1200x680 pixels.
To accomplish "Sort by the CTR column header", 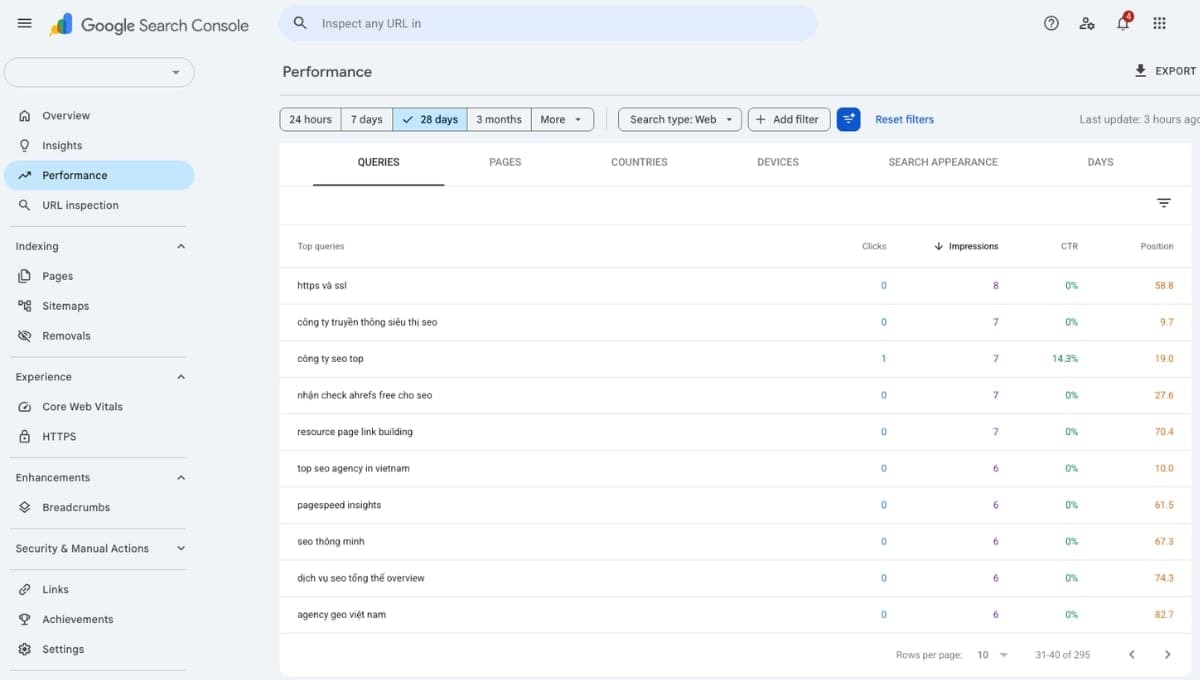I will point(1069,246).
